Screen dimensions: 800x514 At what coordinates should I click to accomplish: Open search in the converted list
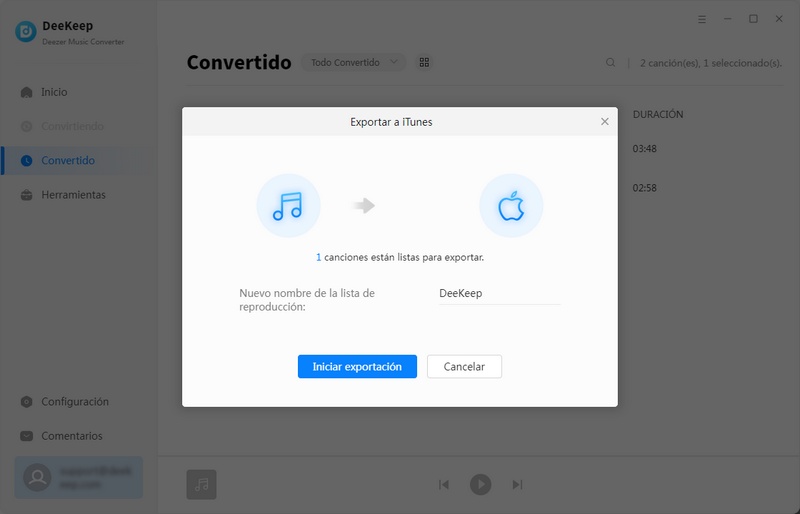click(x=610, y=63)
